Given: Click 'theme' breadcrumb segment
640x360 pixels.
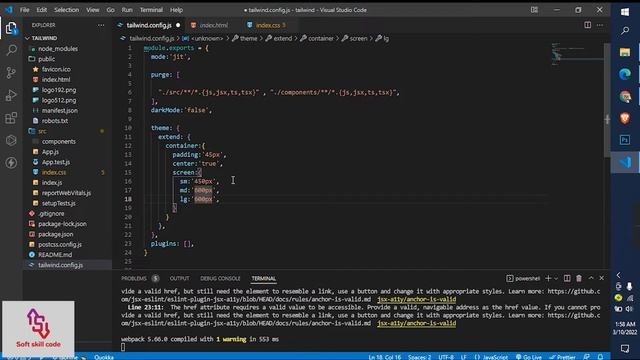Looking at the screenshot, I should point(248,38).
